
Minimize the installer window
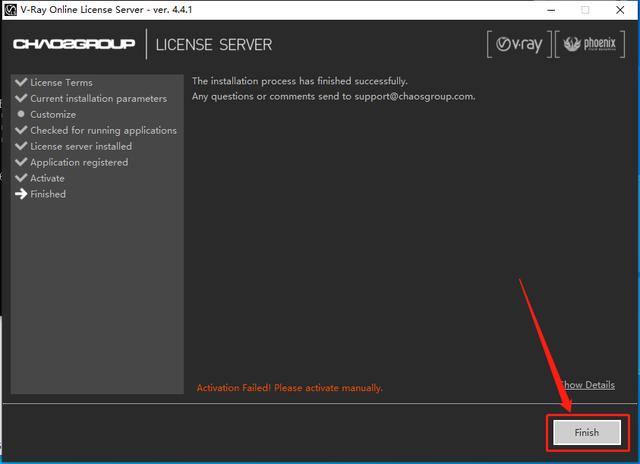(551, 10)
